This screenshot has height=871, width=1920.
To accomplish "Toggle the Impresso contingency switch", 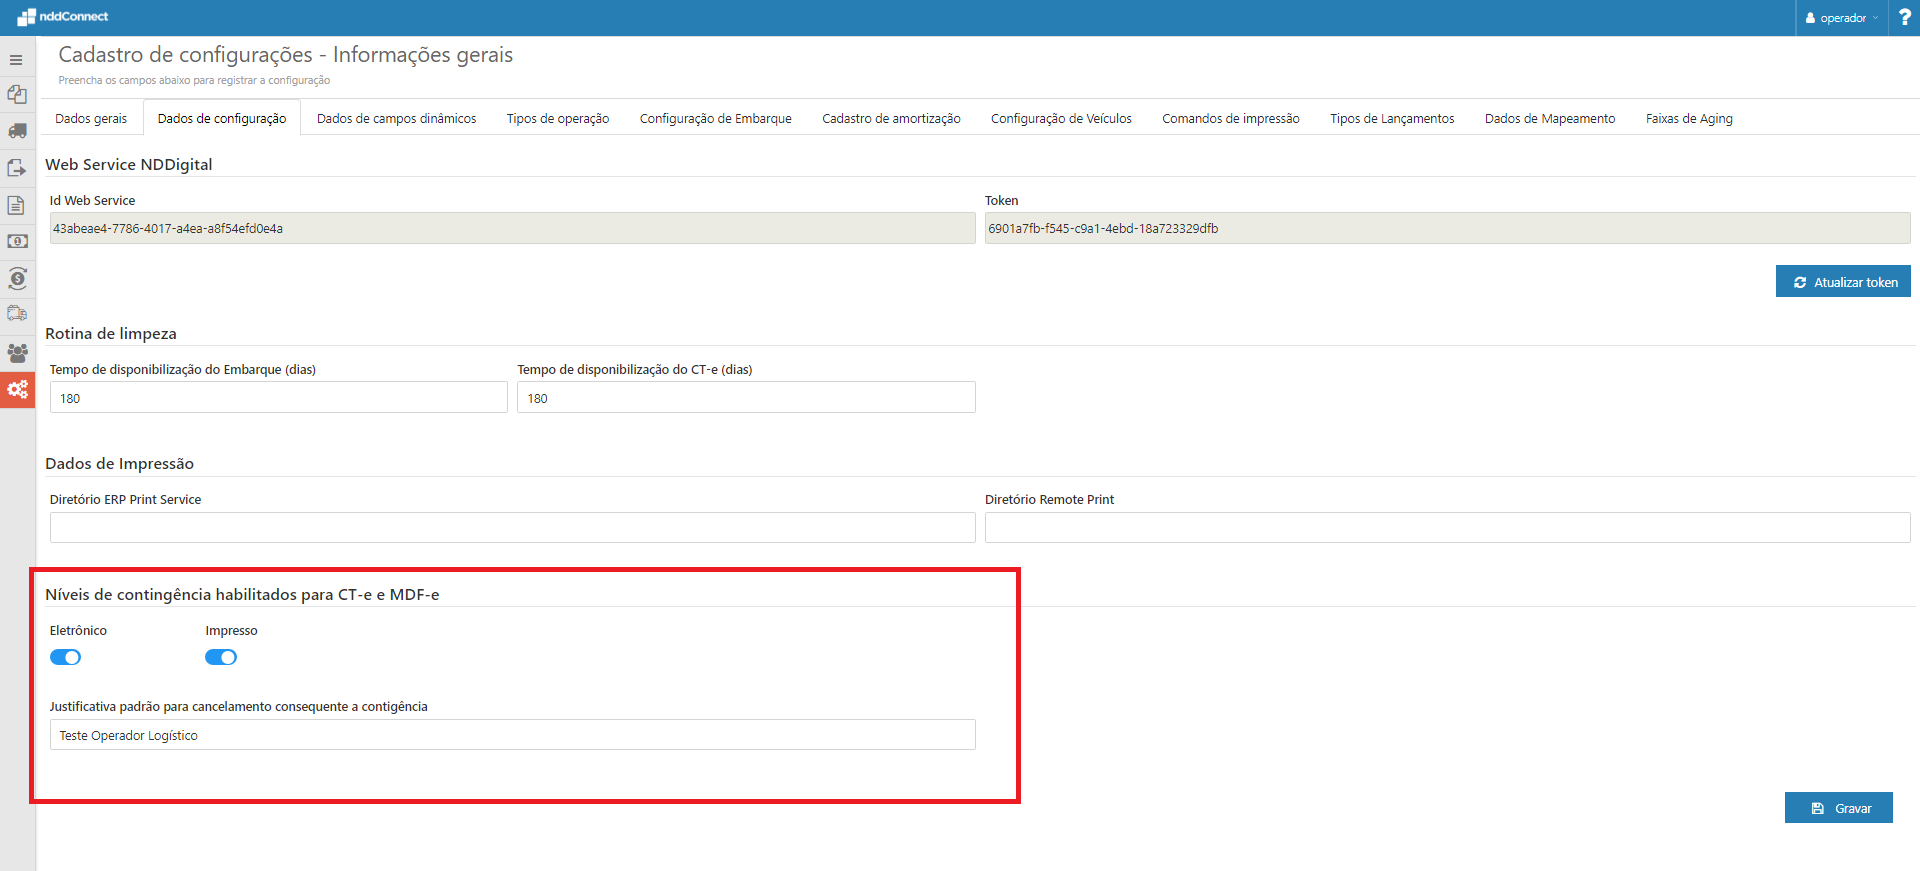I will 221,657.
